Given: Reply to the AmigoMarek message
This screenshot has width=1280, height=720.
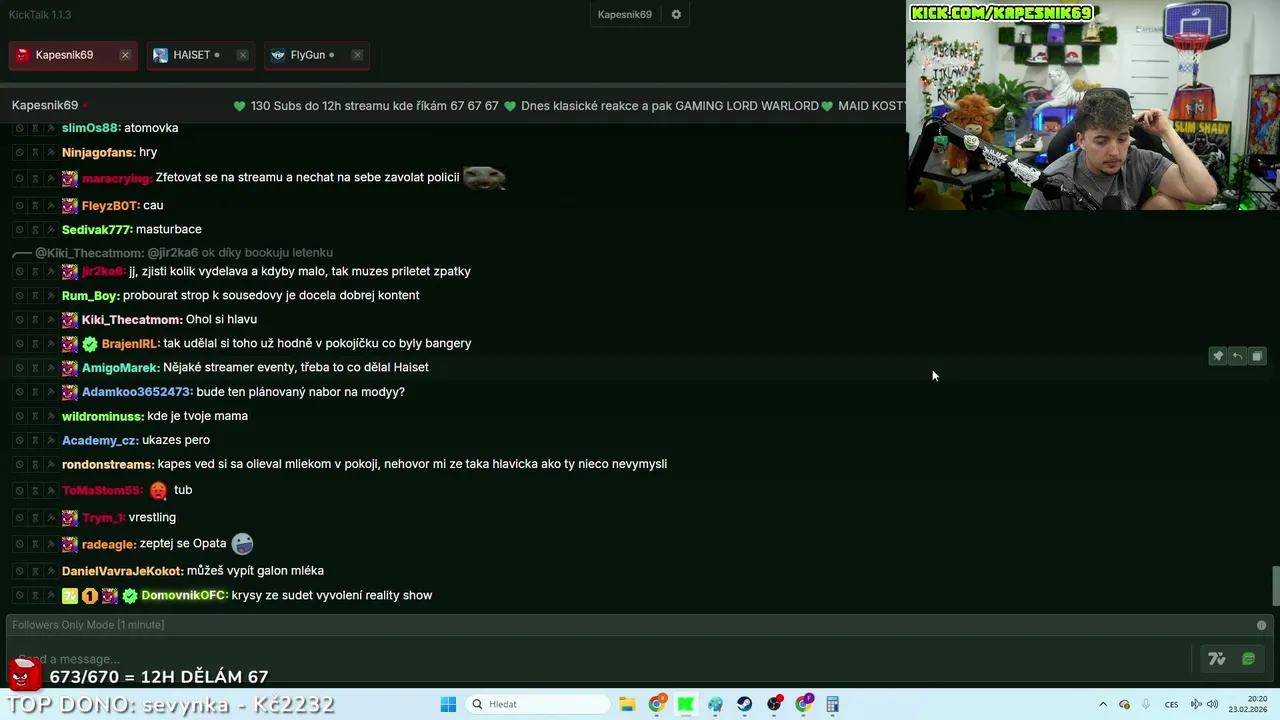Looking at the screenshot, I should tap(1237, 356).
